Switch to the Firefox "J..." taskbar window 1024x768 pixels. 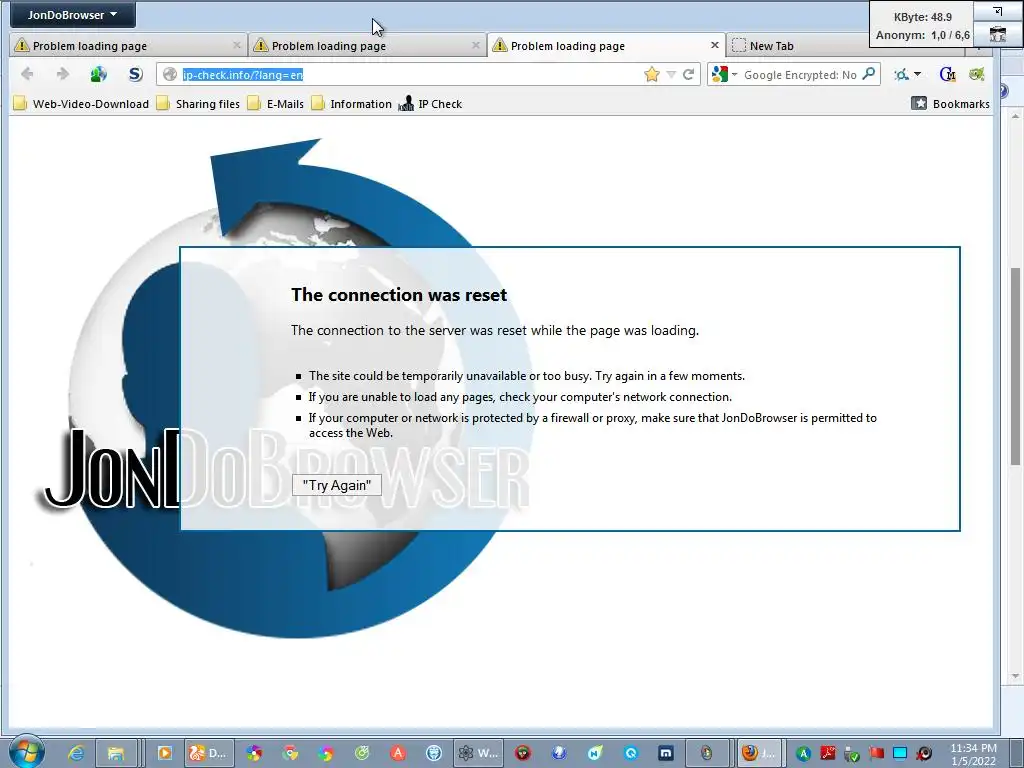click(x=758, y=753)
